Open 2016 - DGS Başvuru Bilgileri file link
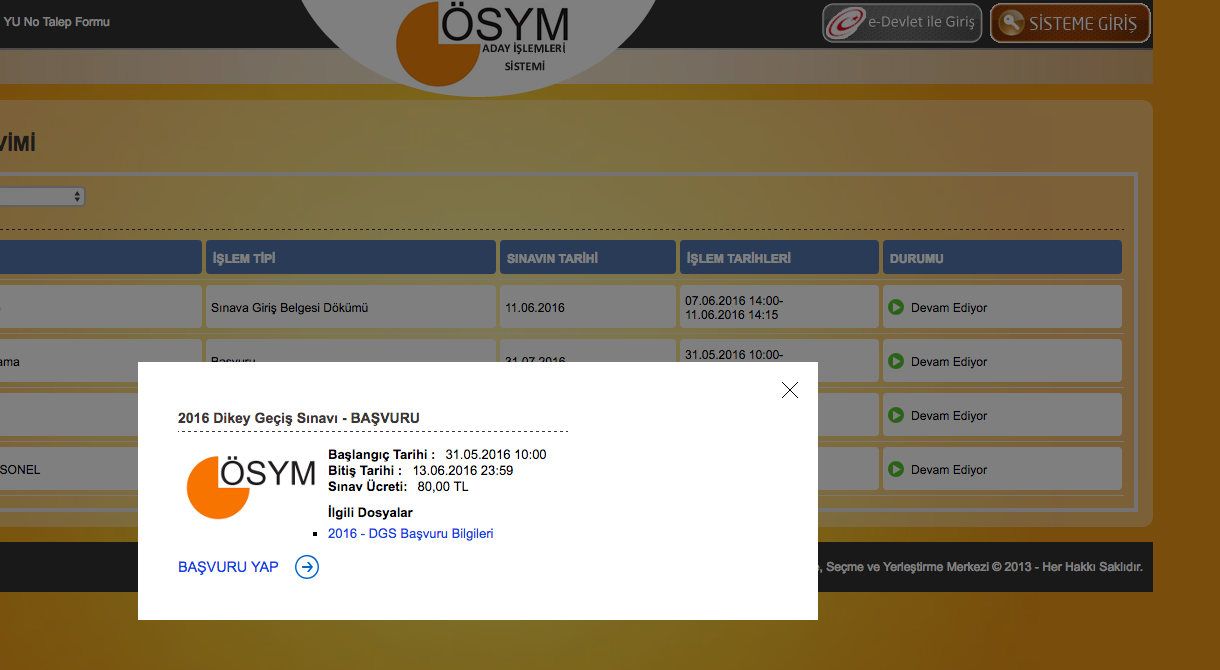Viewport: 1220px width, 670px height. [410, 534]
